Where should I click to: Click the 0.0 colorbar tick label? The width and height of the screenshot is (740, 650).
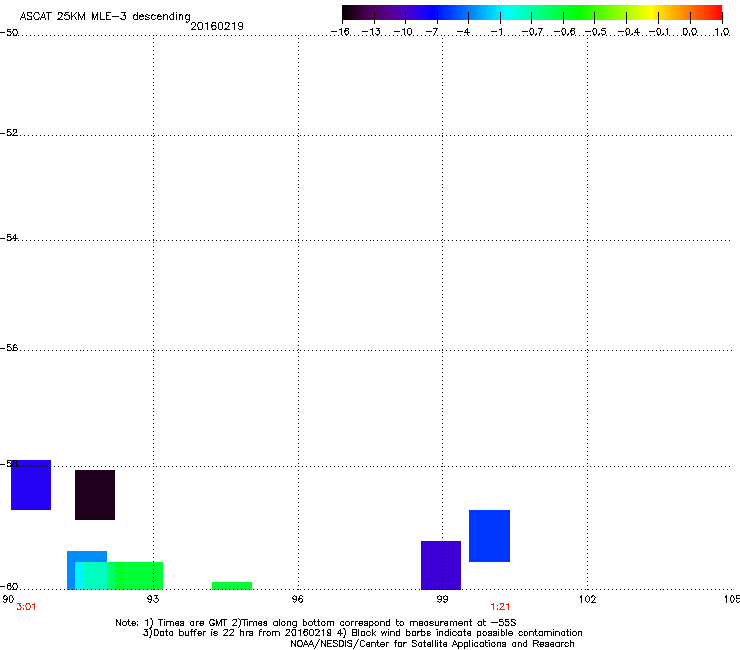[690, 32]
